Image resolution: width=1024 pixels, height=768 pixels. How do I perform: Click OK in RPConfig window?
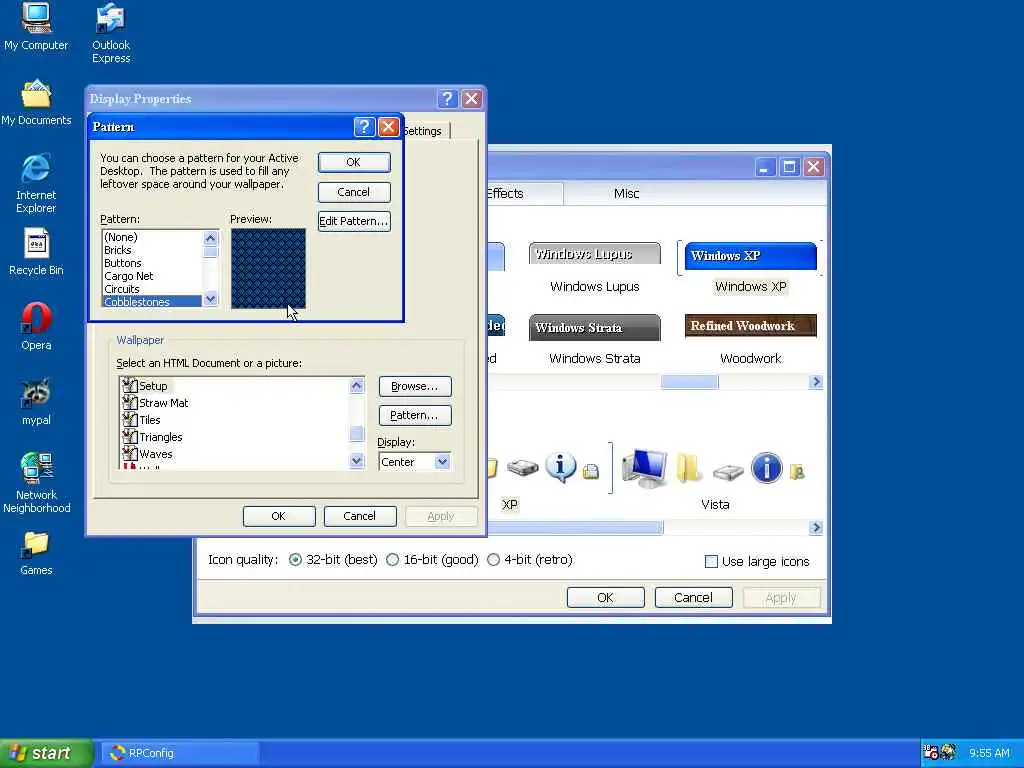pos(605,597)
